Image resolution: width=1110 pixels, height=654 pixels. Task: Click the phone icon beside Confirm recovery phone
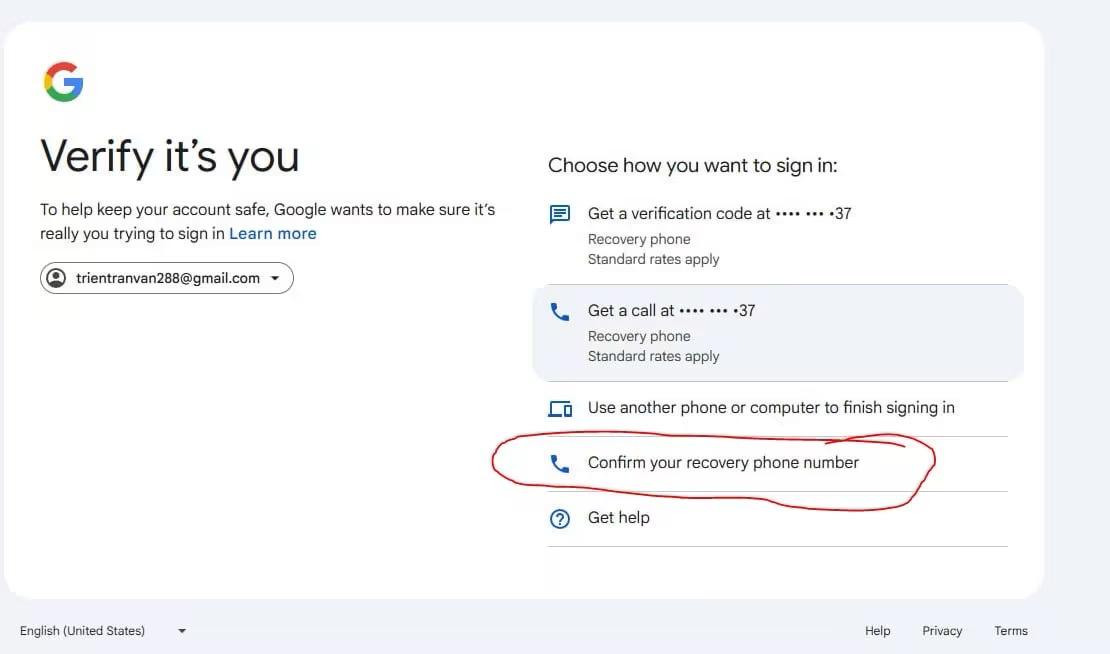[559, 464]
